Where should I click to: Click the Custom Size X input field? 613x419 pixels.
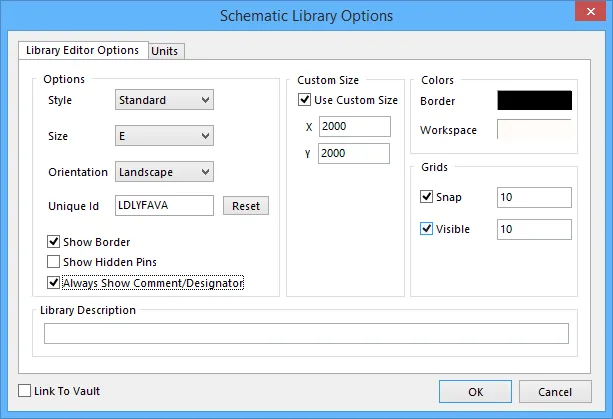point(355,126)
